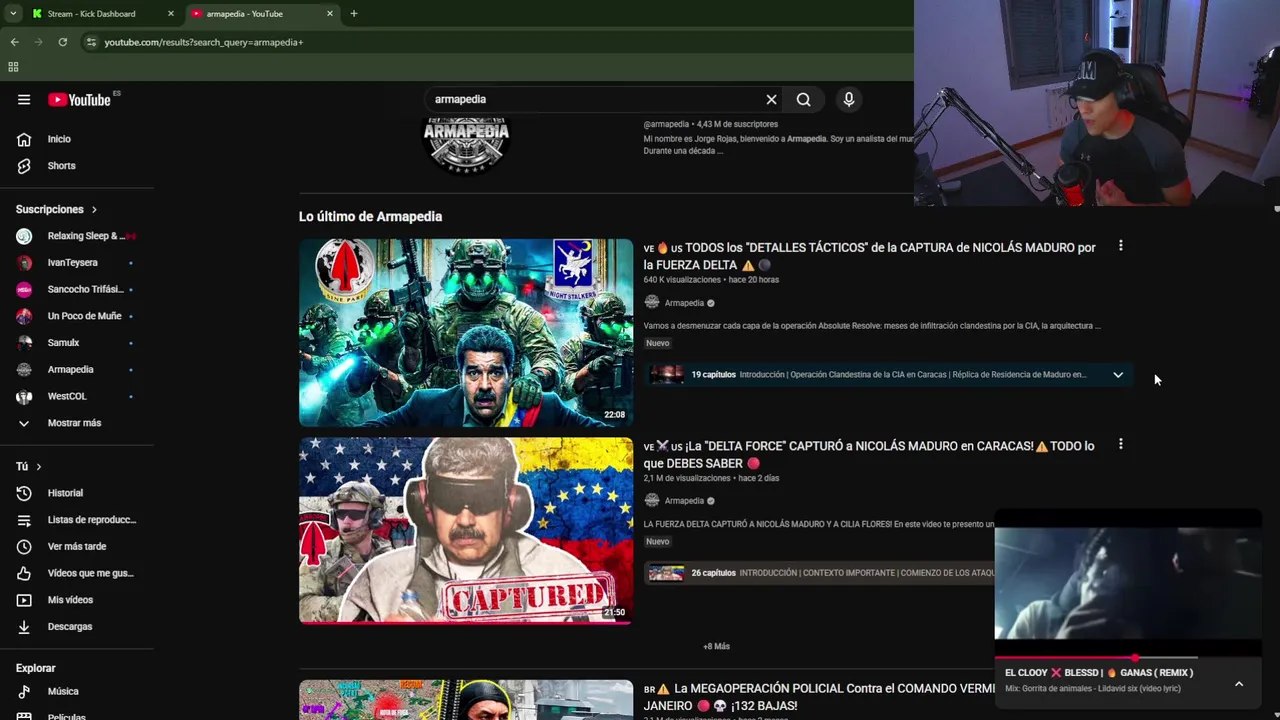Open Relaxing Sleep subscription channel

(77, 236)
